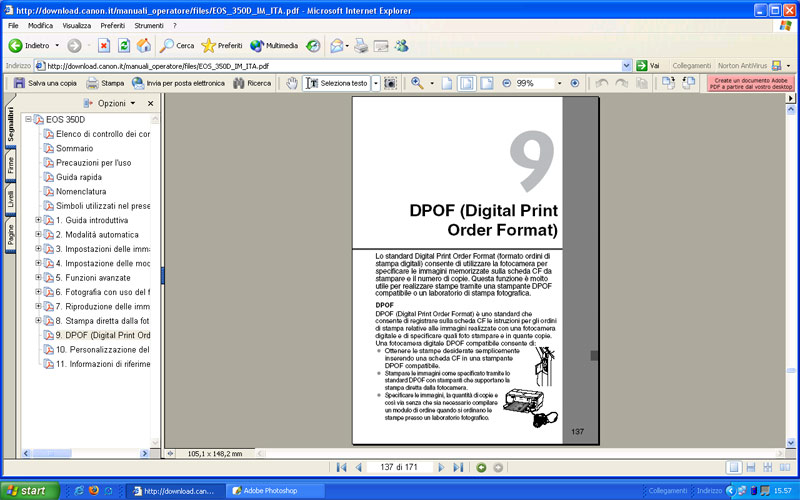Click the browser printer icon

click(x=361, y=46)
